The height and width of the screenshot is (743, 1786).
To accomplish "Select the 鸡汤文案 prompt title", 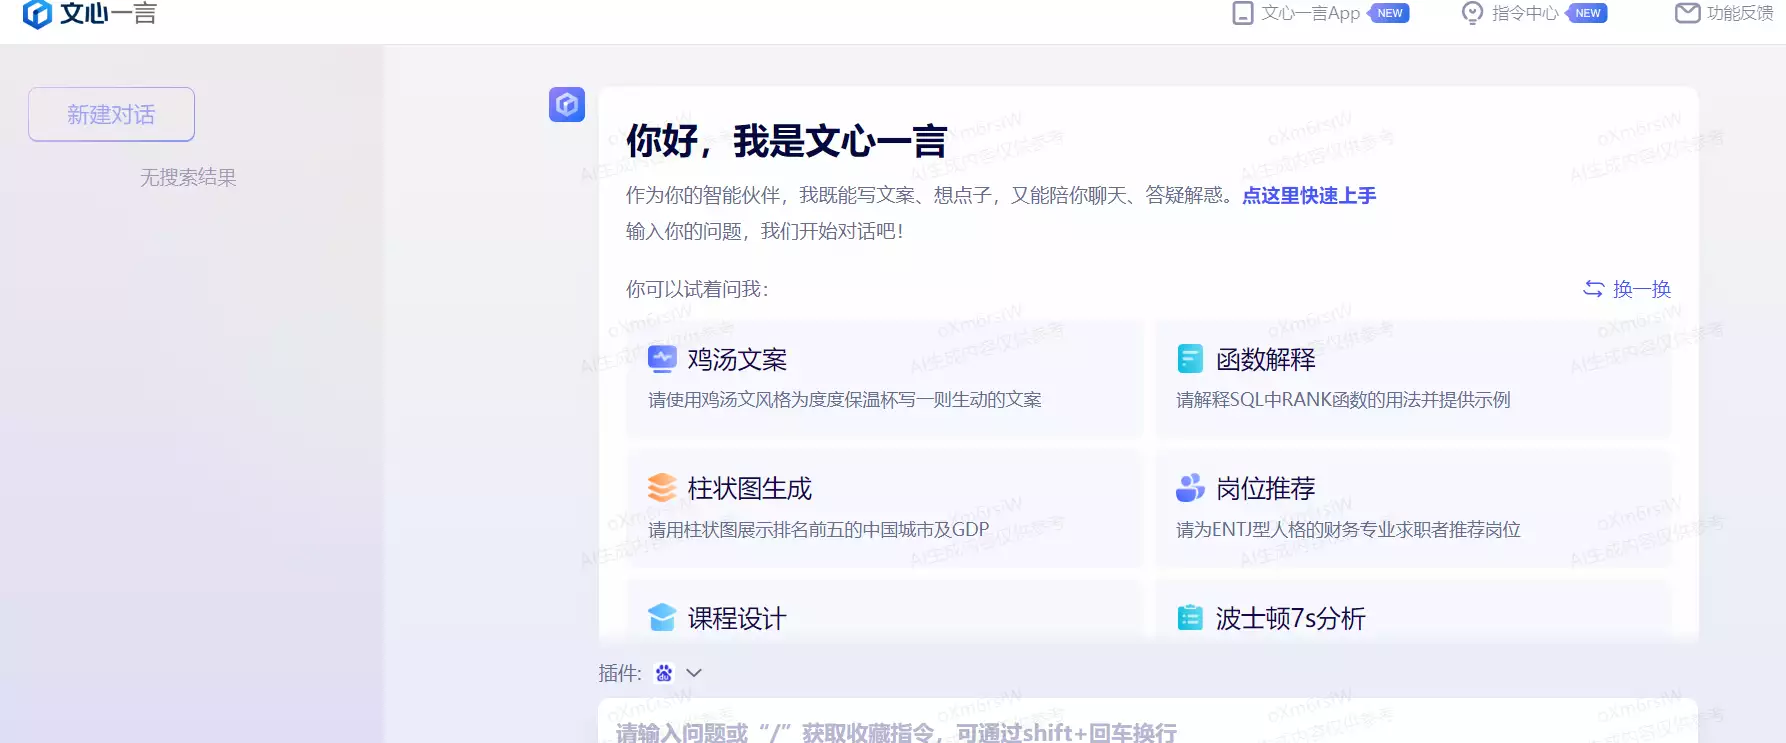I will point(737,359).
